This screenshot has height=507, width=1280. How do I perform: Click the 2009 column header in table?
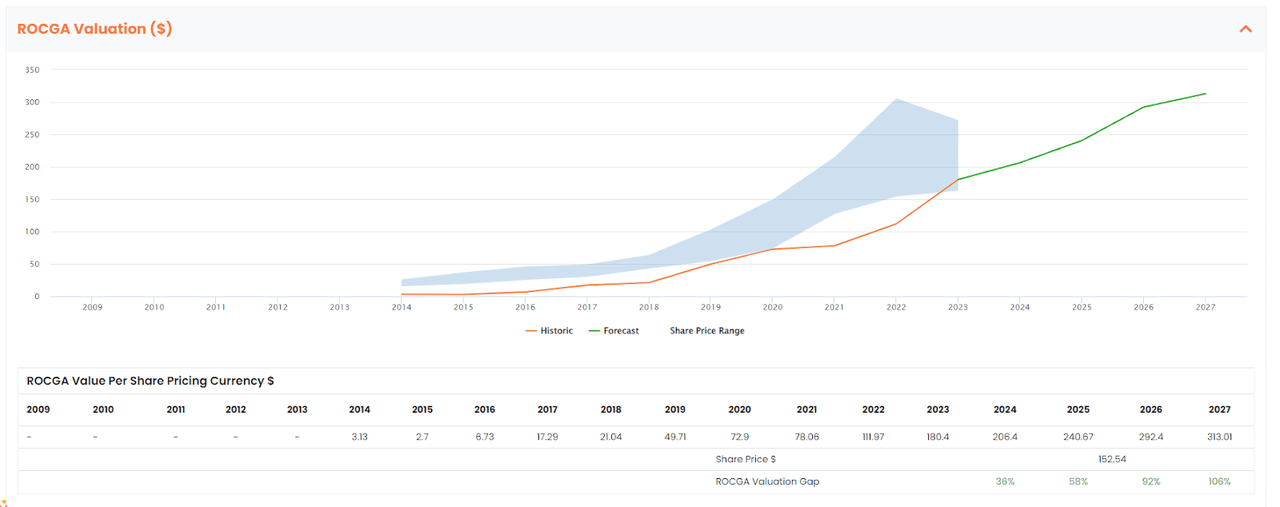[x=37, y=410]
